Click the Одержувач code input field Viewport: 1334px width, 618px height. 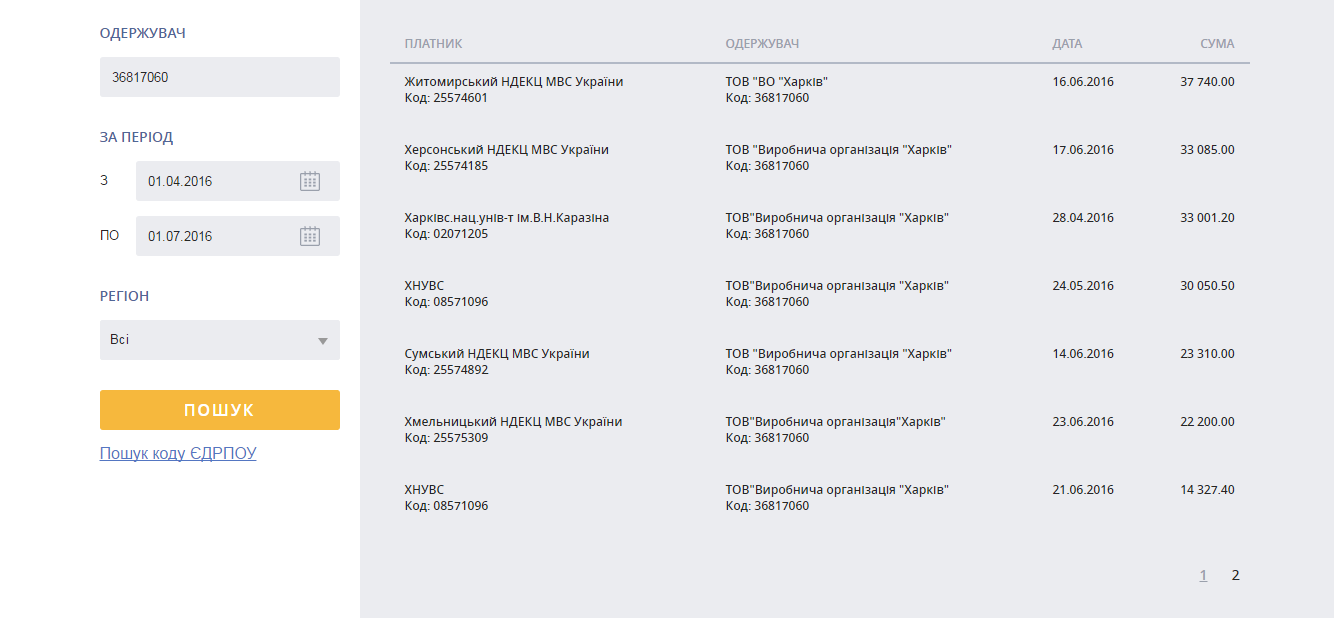tap(220, 77)
